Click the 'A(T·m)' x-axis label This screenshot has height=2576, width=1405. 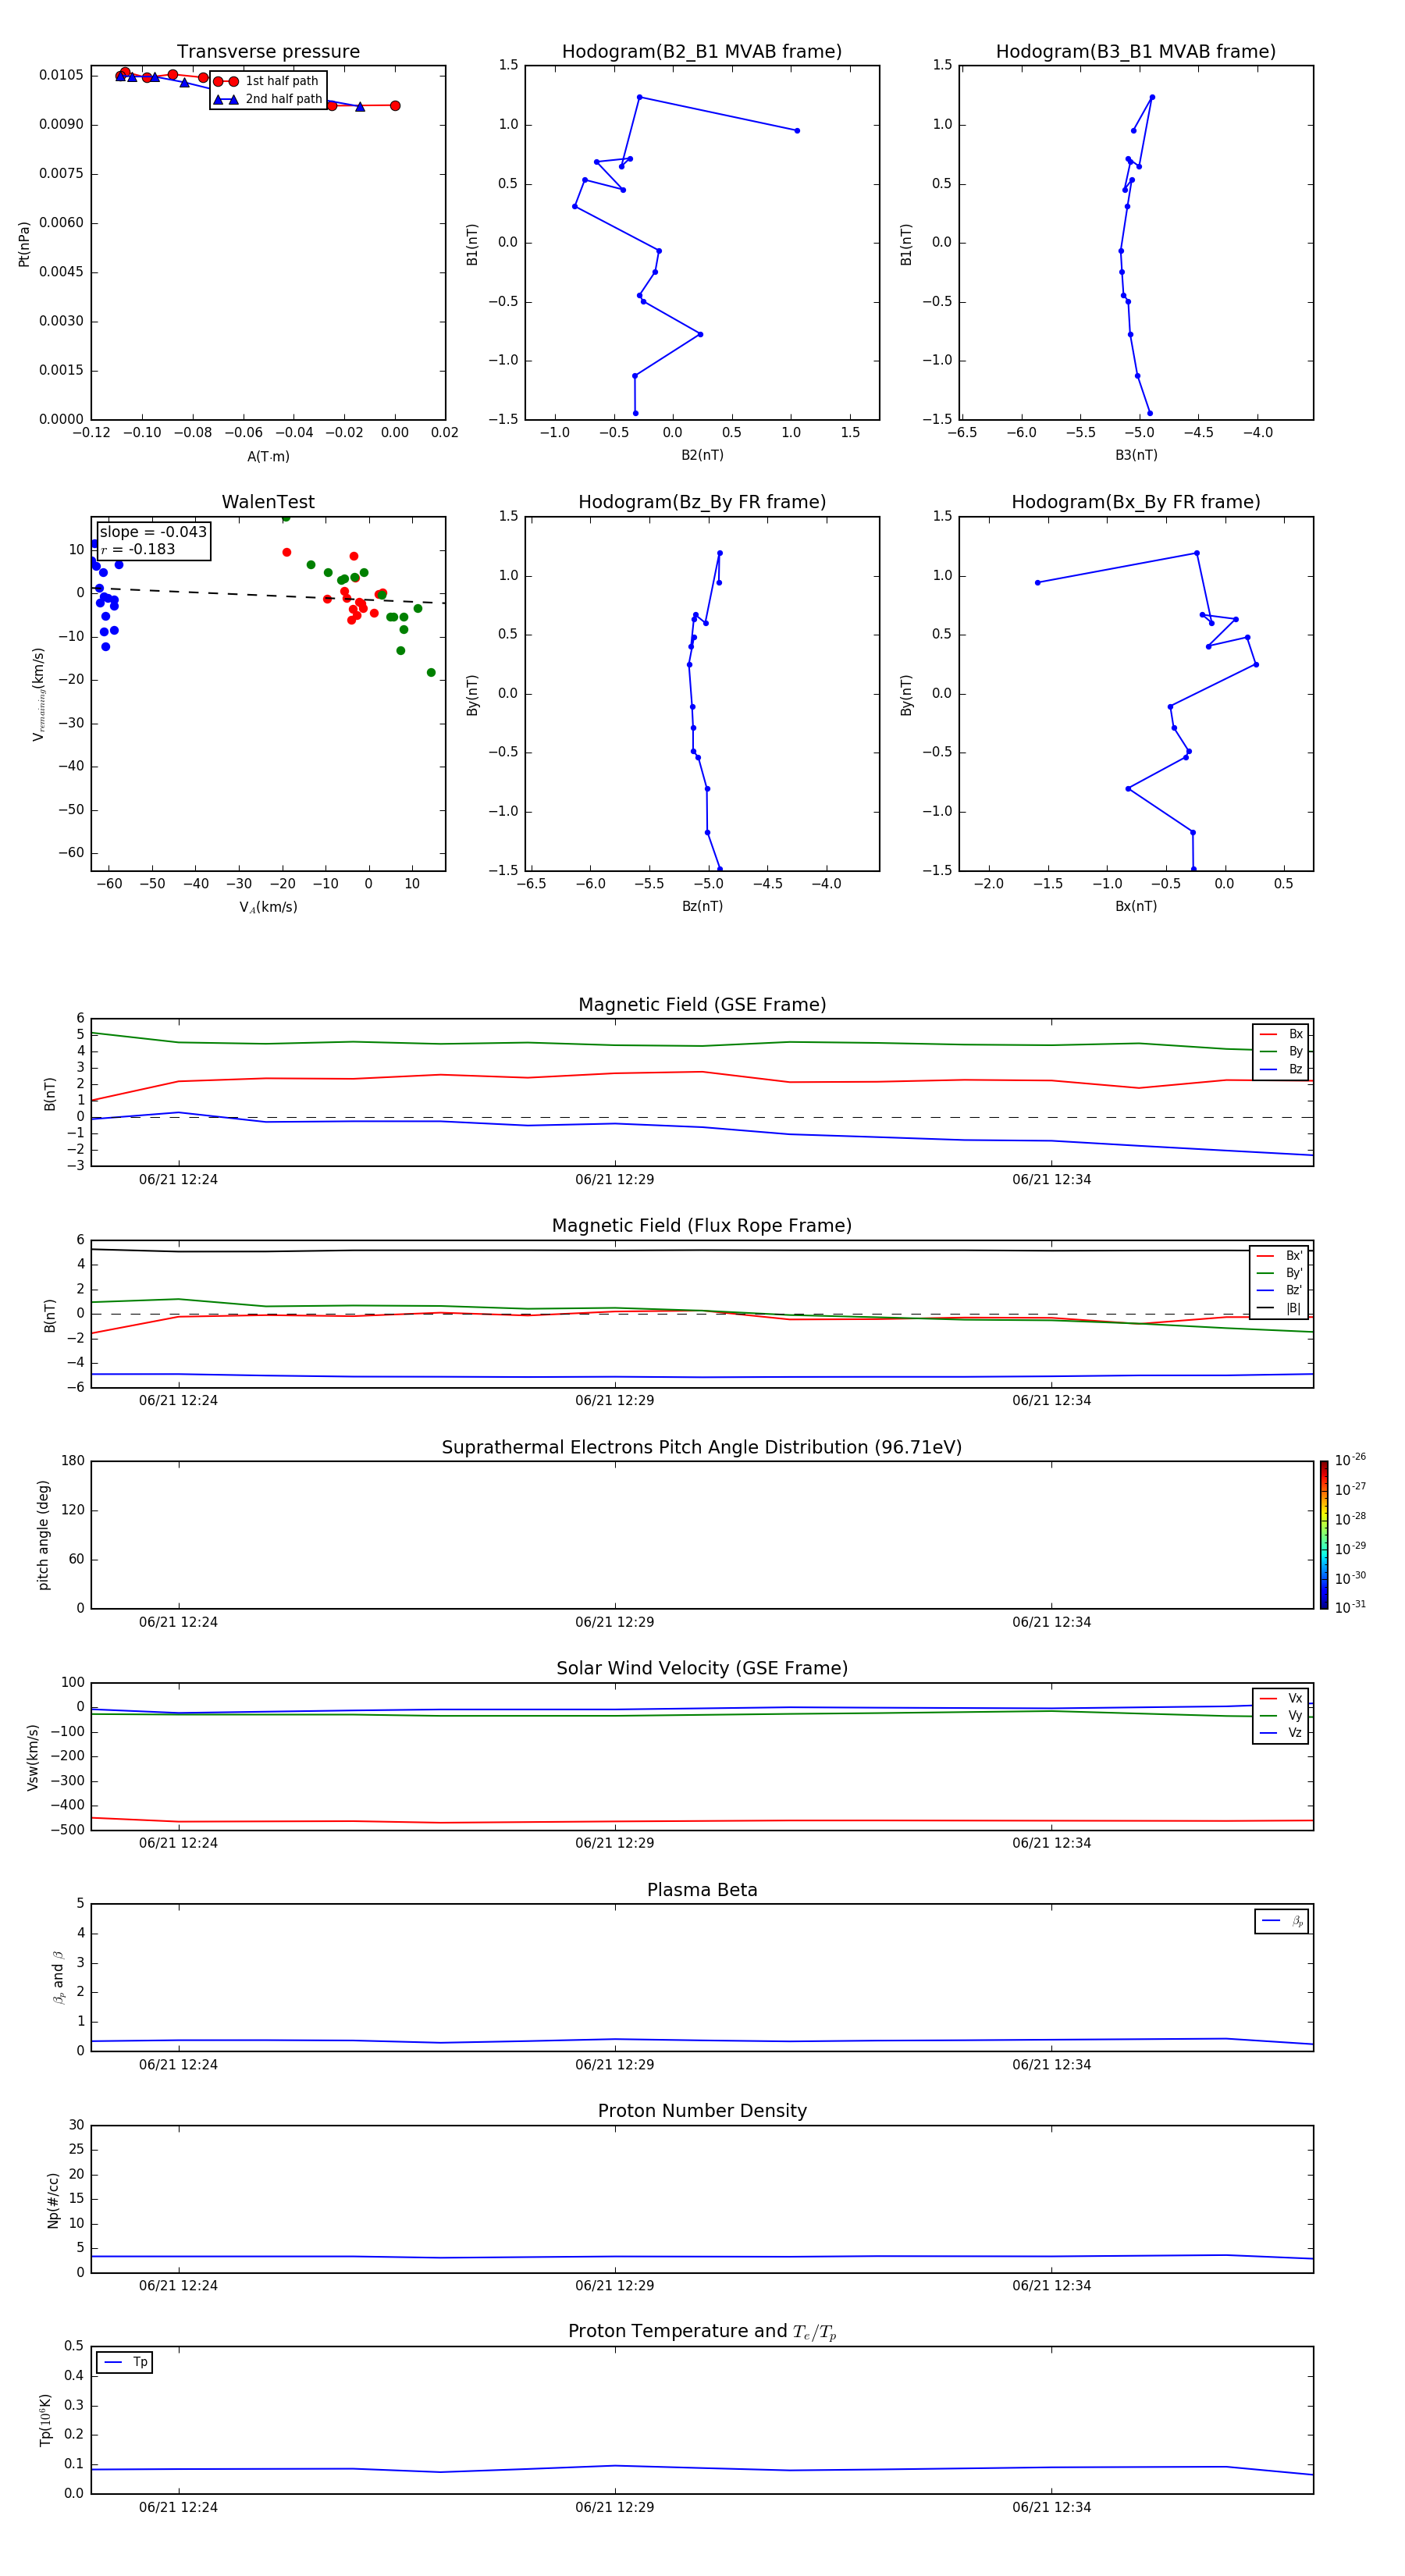coord(268,456)
